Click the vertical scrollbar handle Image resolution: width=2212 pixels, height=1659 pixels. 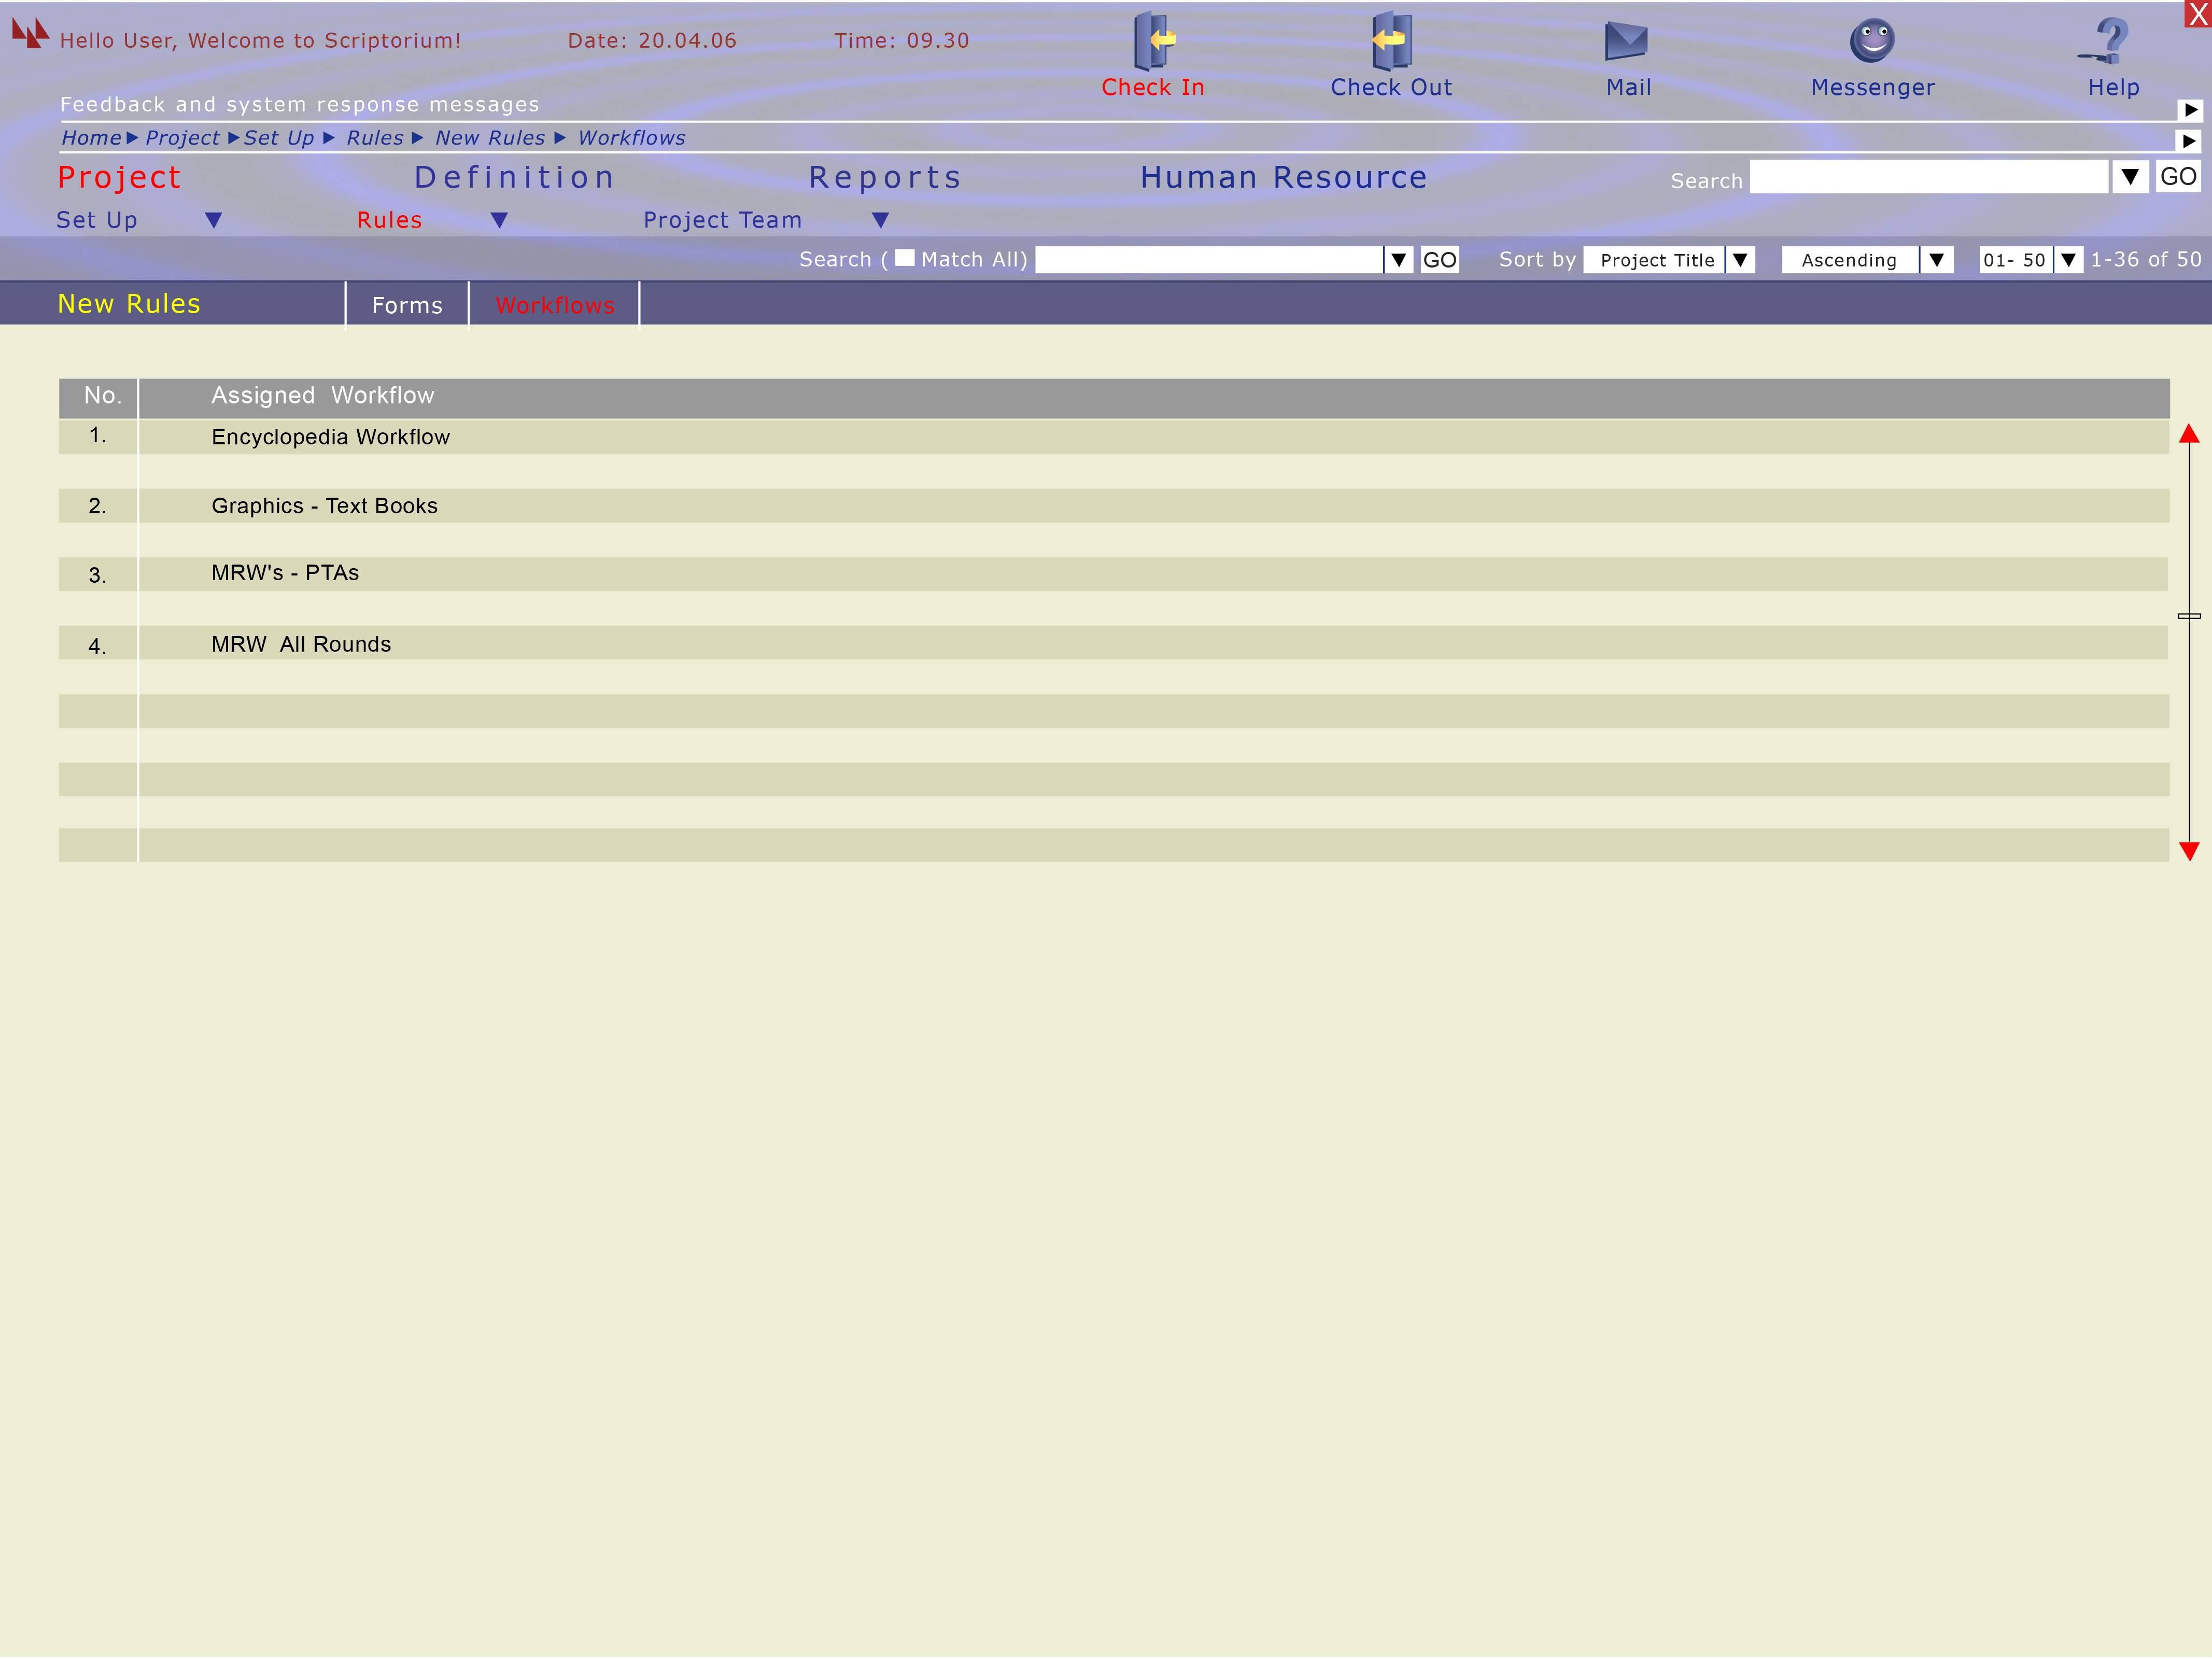[x=2189, y=616]
